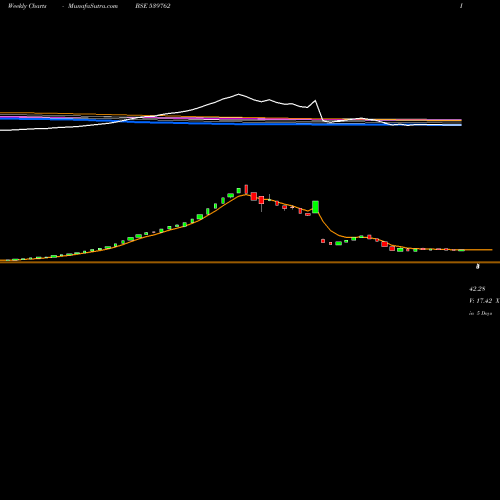500x500 pixels.
Task: Select the 'Weekly Charts' title text
Action: [x=27, y=6]
